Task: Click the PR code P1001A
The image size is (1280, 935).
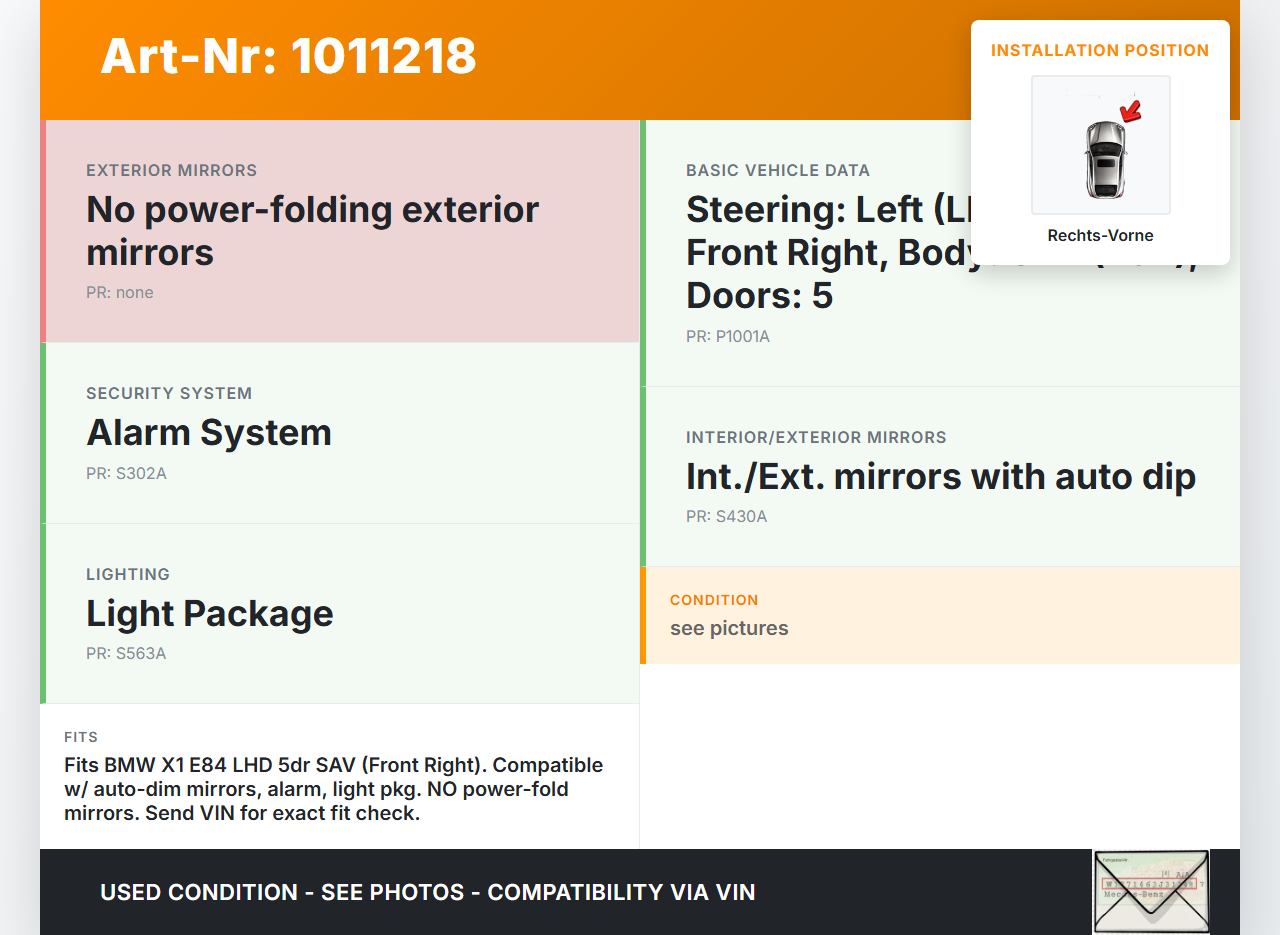Action: [727, 337]
